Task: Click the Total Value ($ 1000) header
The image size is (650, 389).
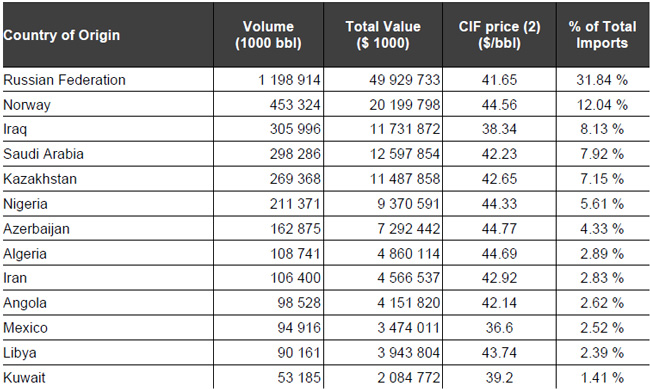Action: 383,35
